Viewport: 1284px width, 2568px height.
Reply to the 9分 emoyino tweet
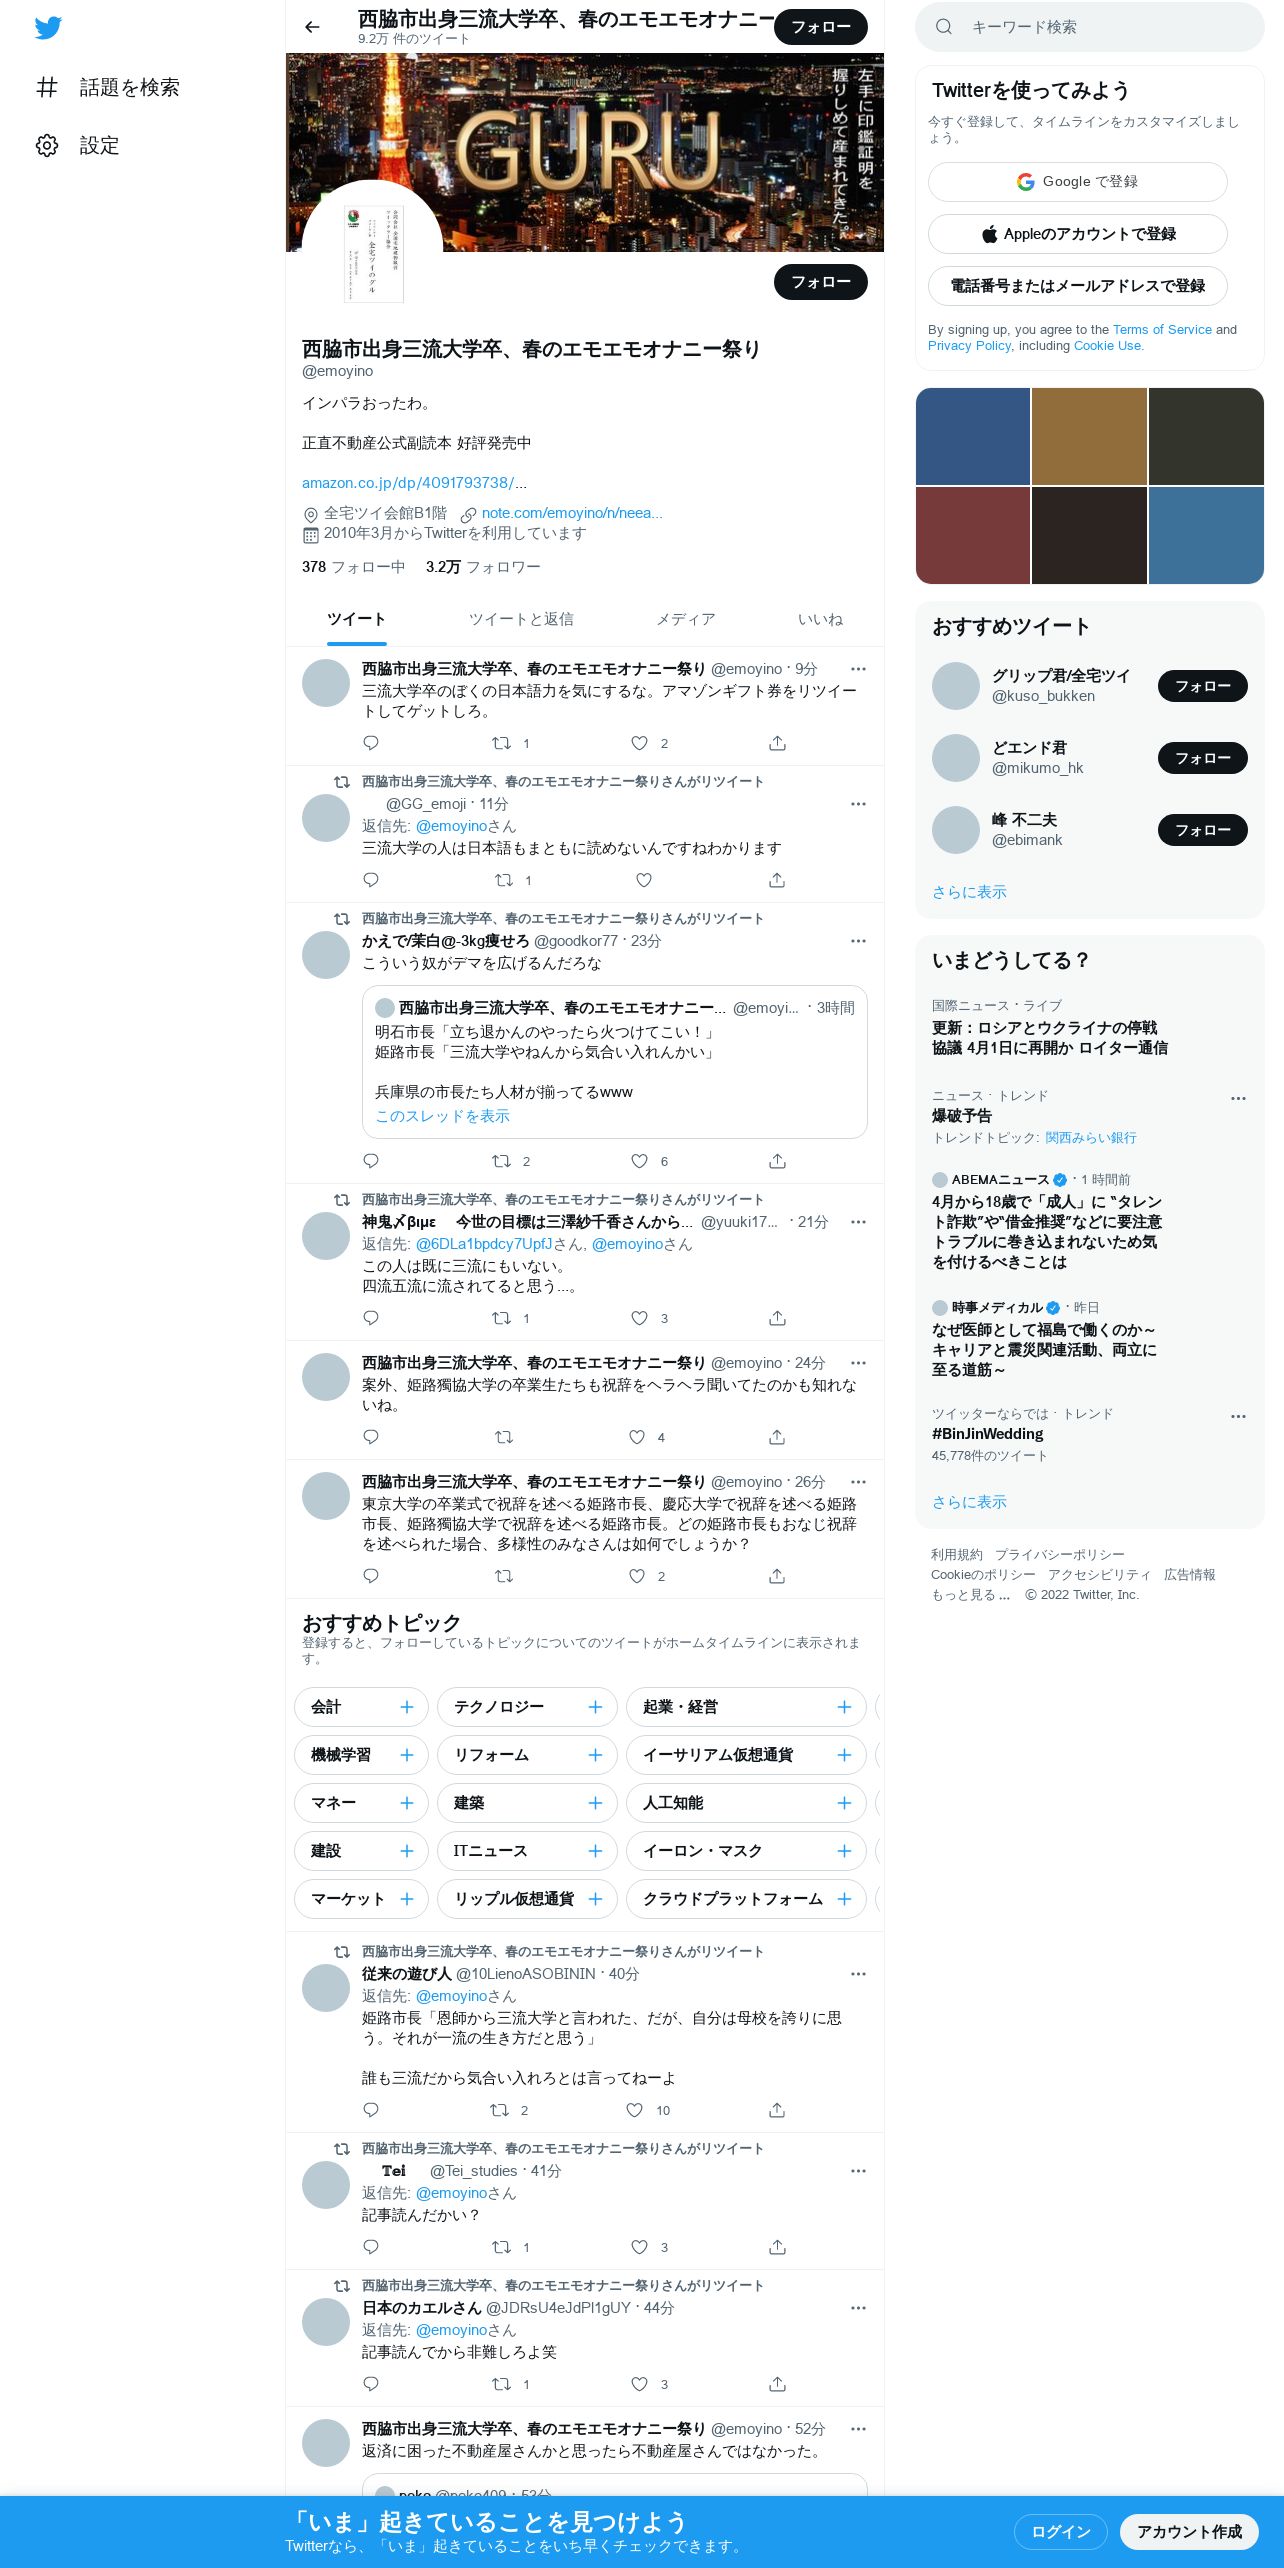coord(371,743)
